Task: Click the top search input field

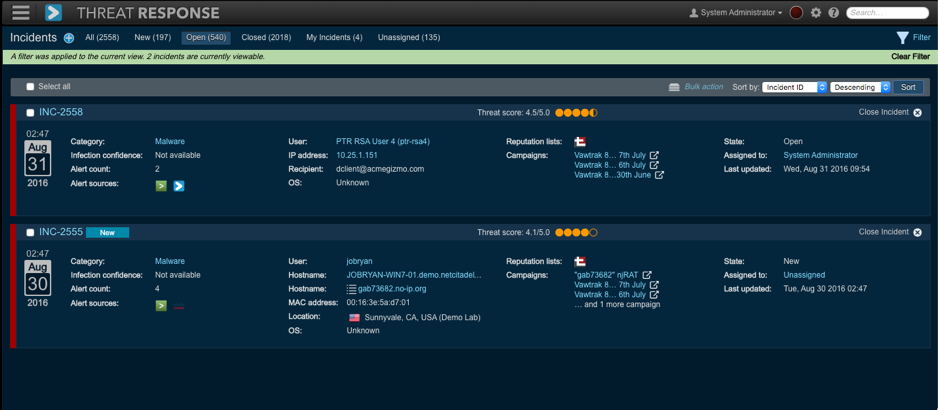Action: pyautogui.click(x=888, y=13)
